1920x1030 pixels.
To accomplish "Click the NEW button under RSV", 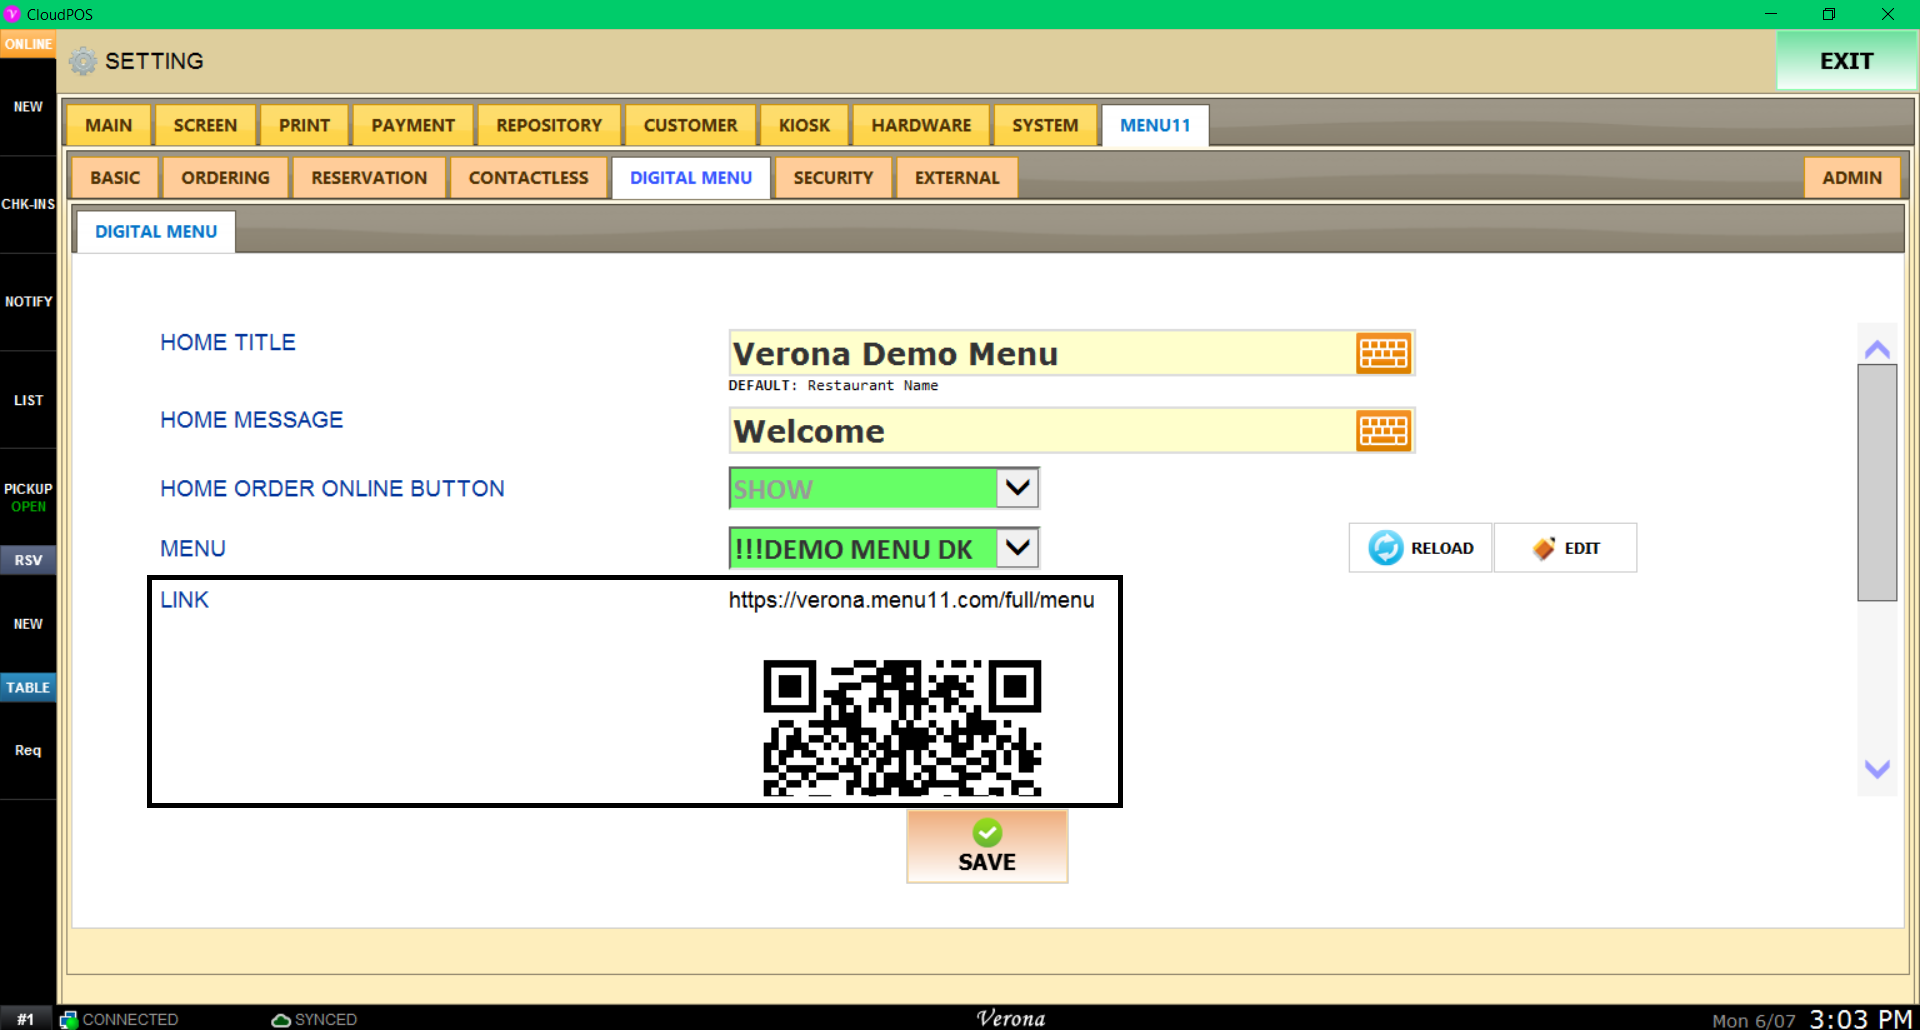I will tap(28, 624).
